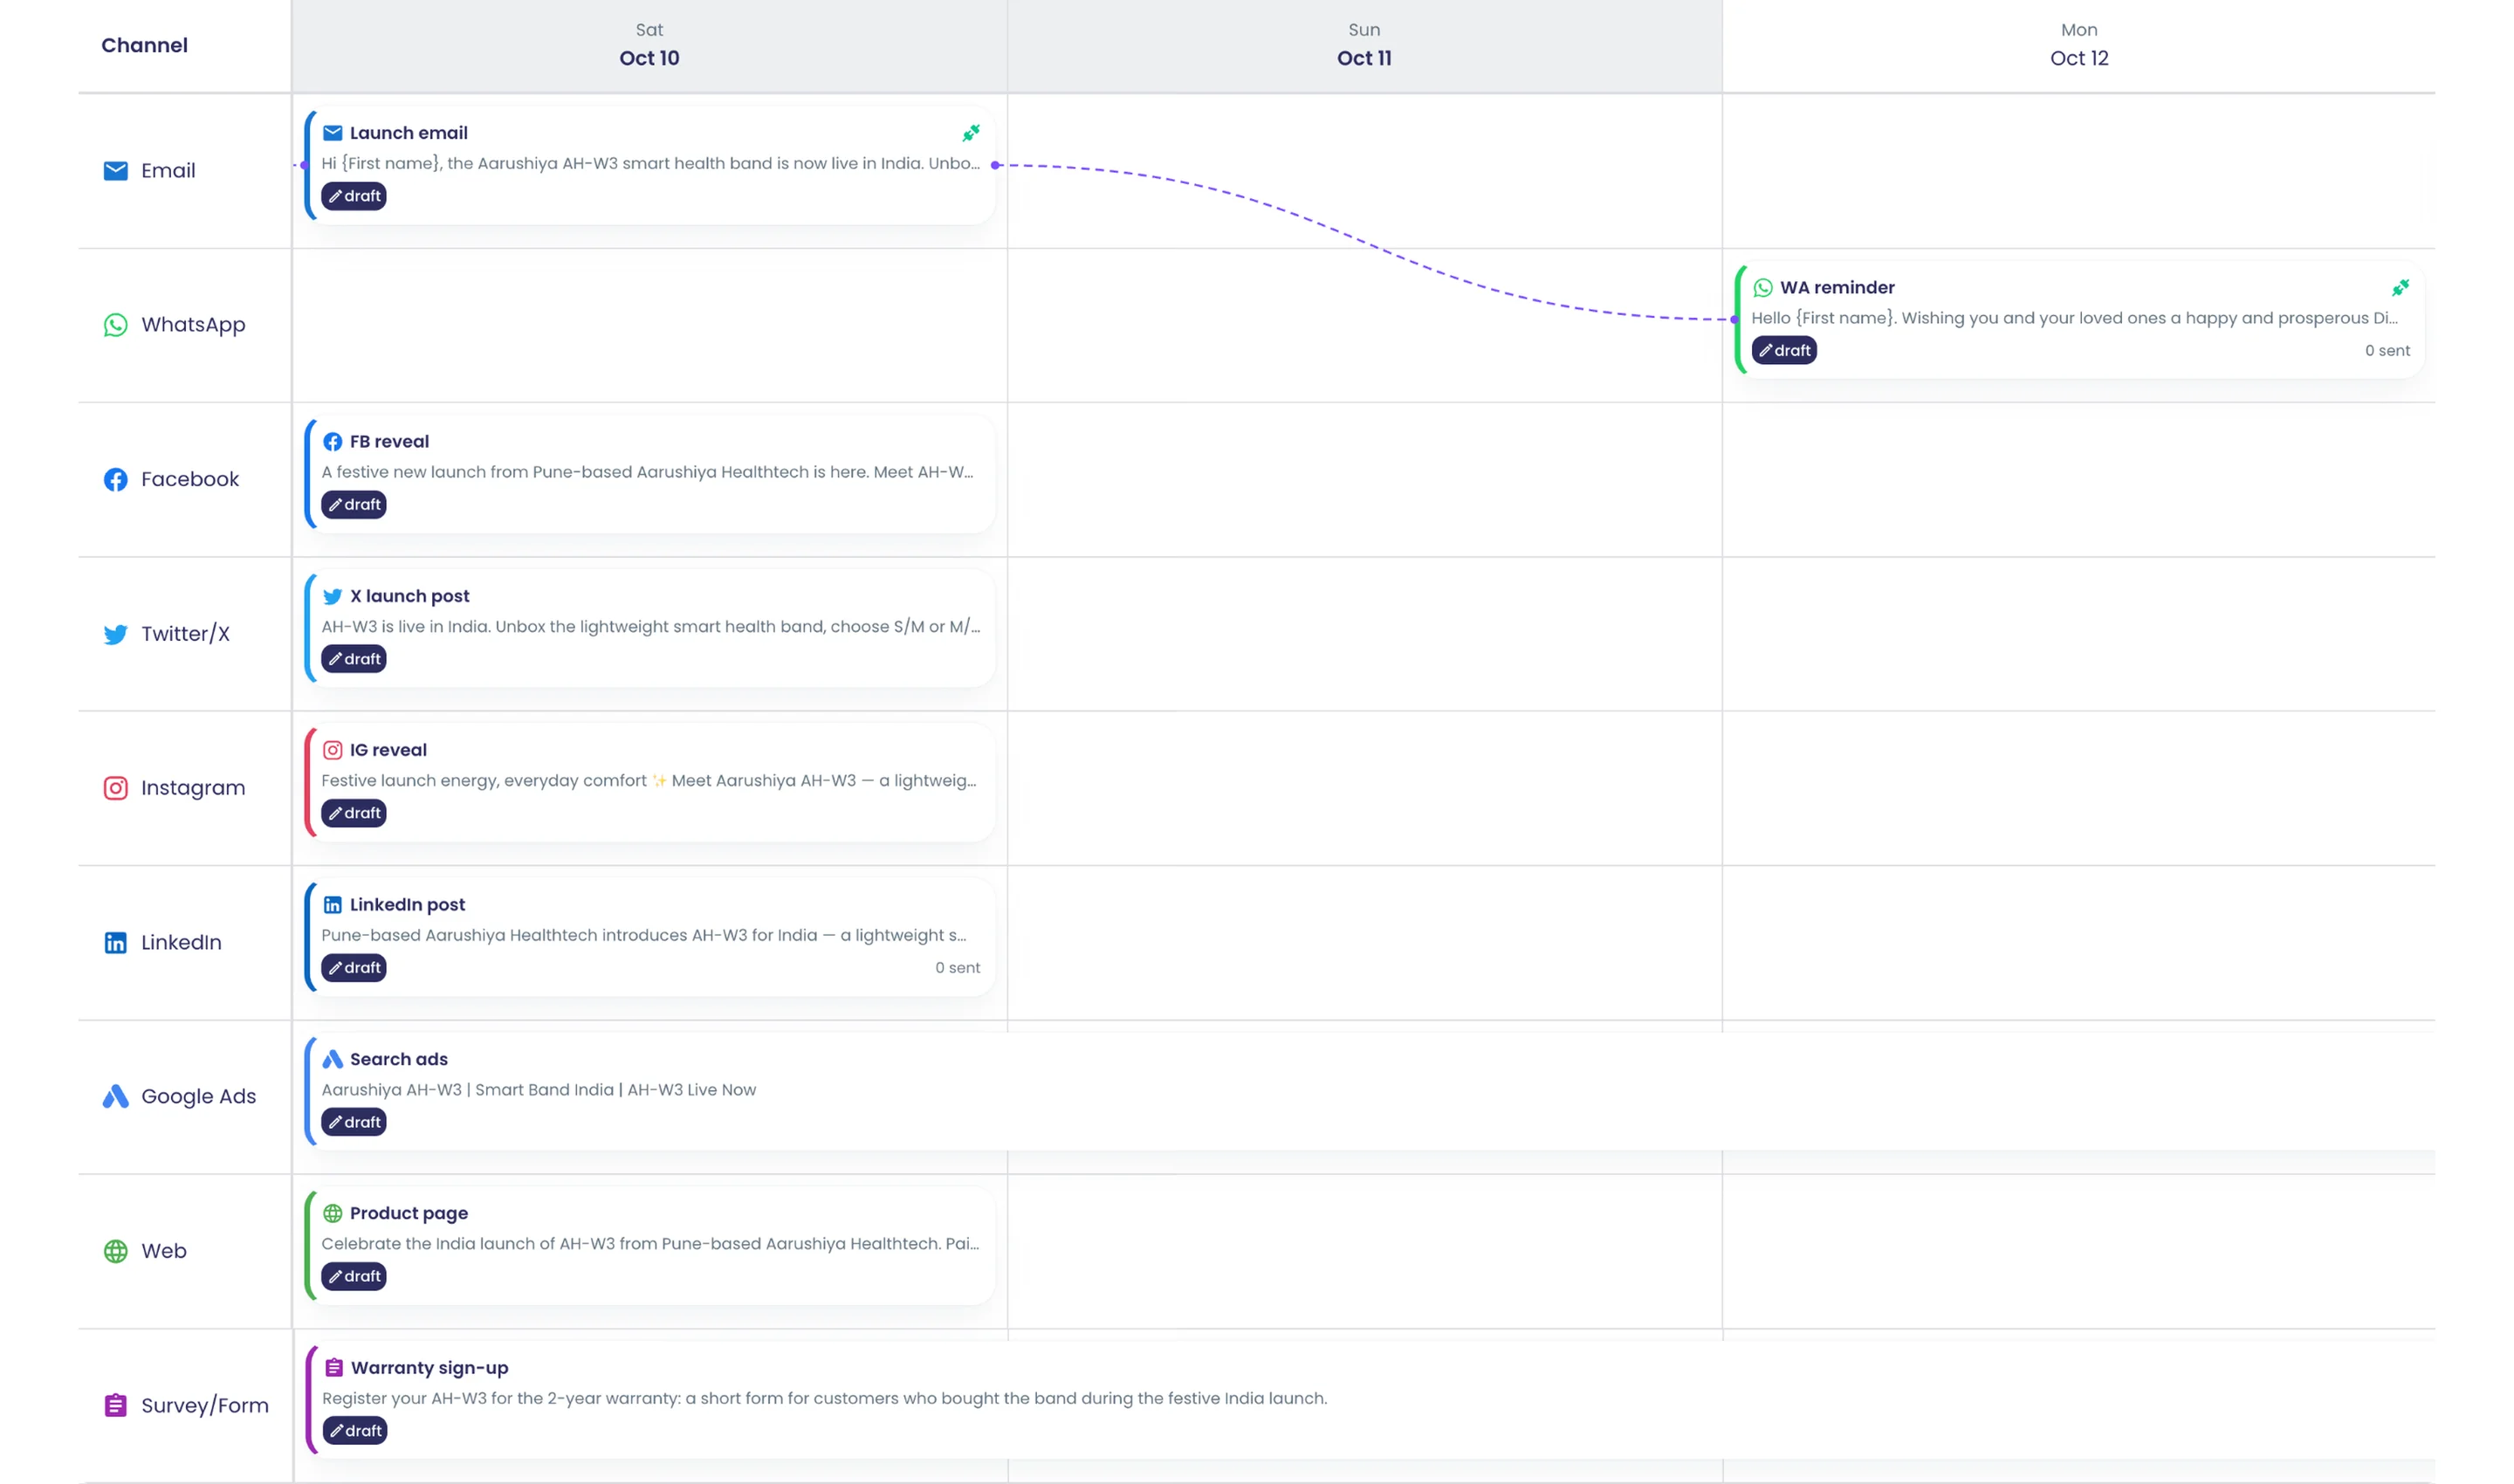Click draft badge on Product page card
Viewport: 2514px width, 1484px height.
[354, 1276]
